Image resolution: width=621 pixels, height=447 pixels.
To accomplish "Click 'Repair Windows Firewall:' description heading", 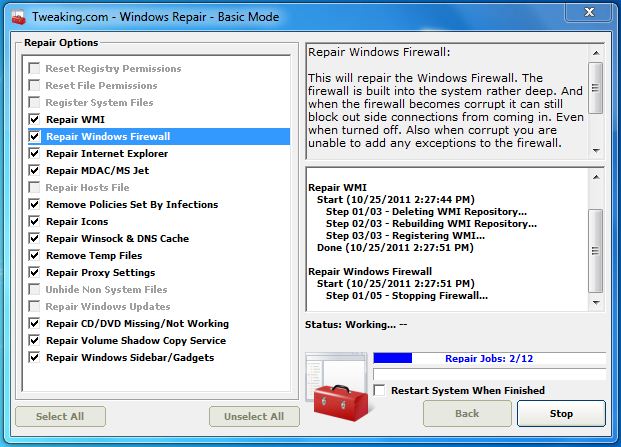I will click(379, 52).
